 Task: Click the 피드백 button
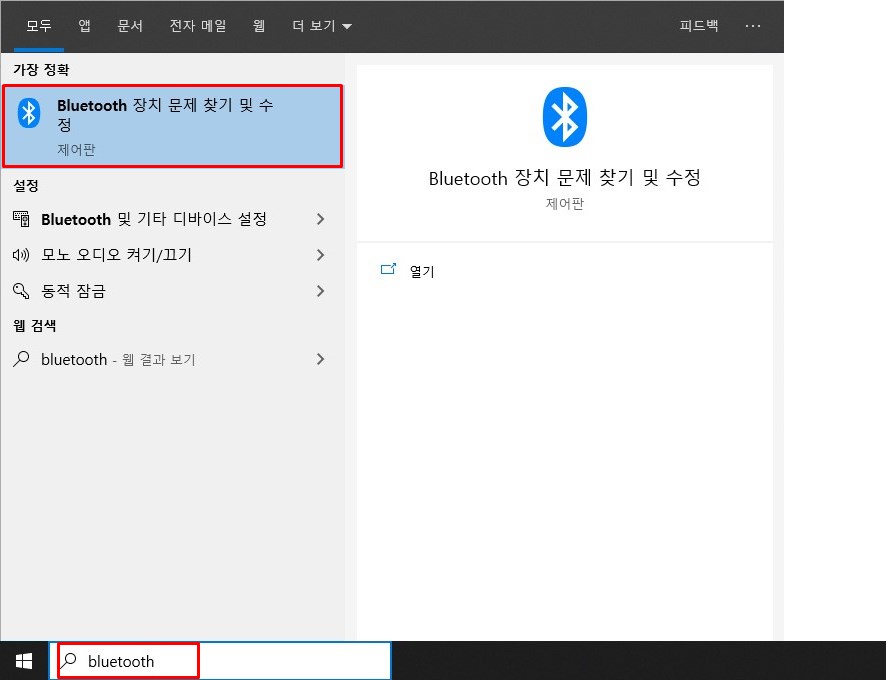[x=699, y=26]
